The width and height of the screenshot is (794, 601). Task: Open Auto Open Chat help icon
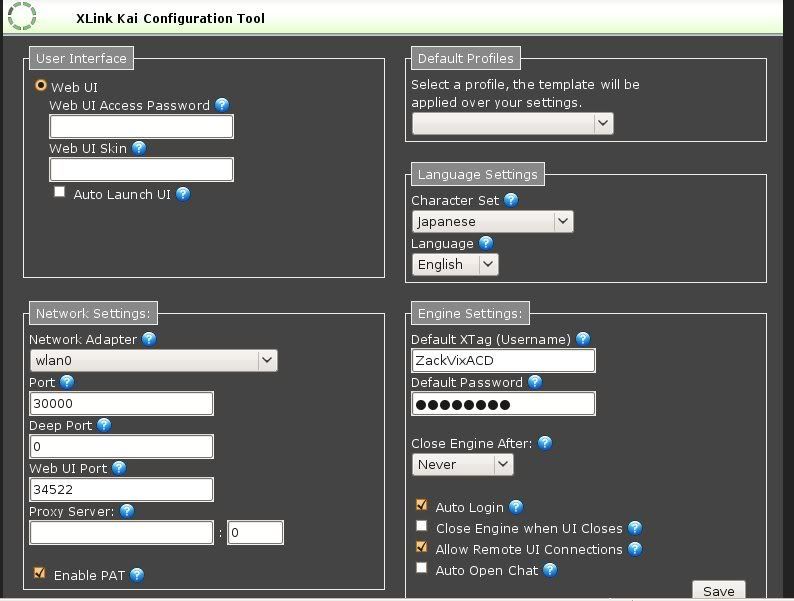point(550,570)
